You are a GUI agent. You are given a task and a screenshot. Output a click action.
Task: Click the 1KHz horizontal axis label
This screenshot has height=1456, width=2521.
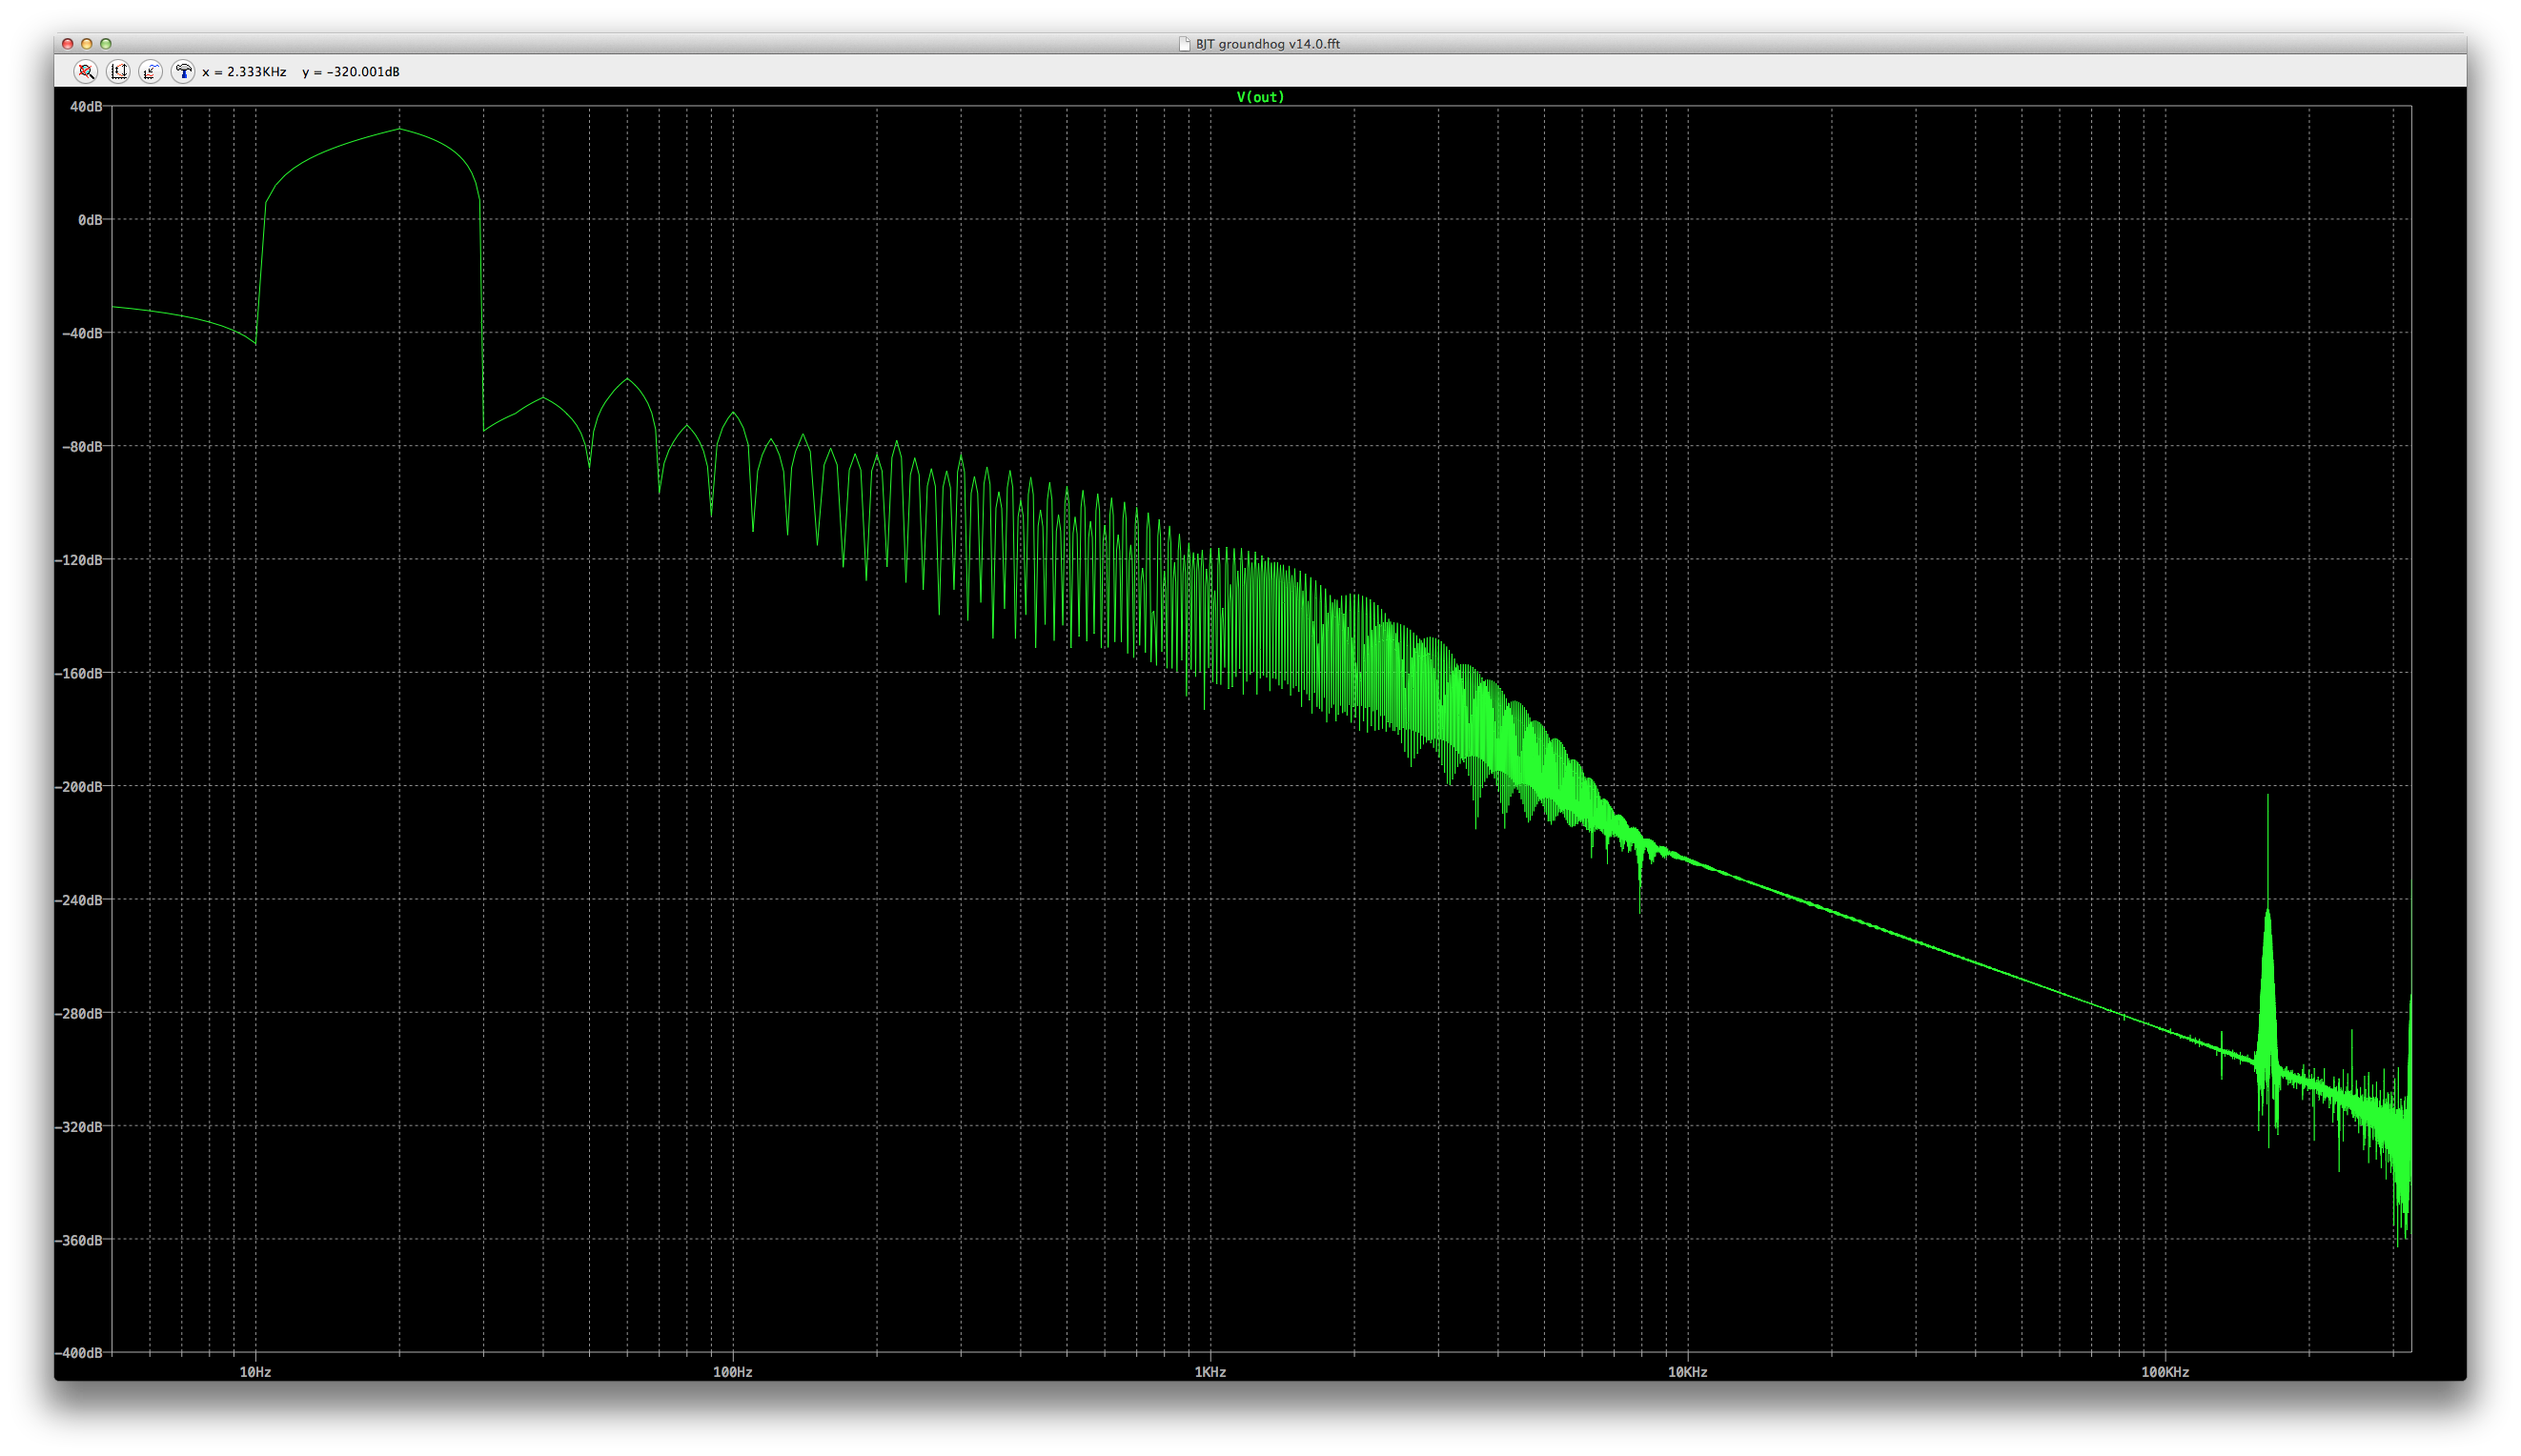1210,1372
